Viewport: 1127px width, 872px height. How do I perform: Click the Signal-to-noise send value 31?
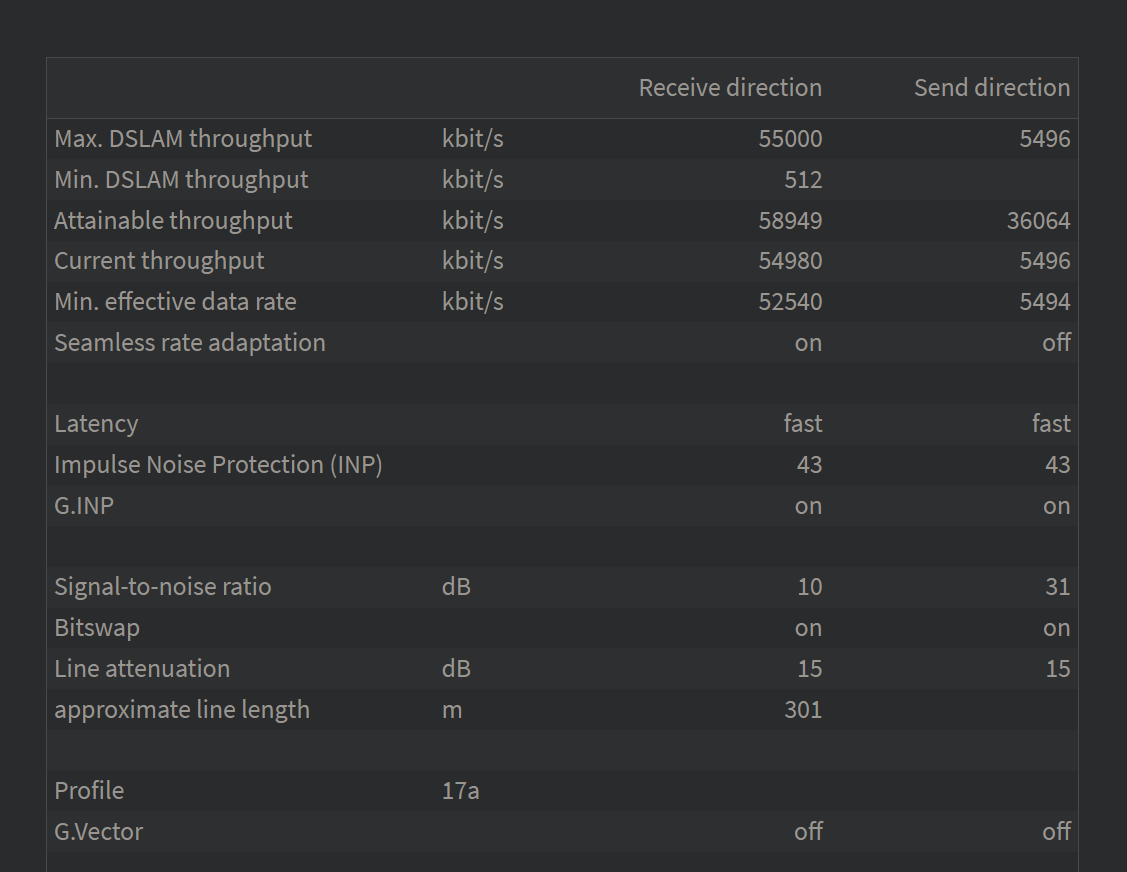click(1057, 587)
